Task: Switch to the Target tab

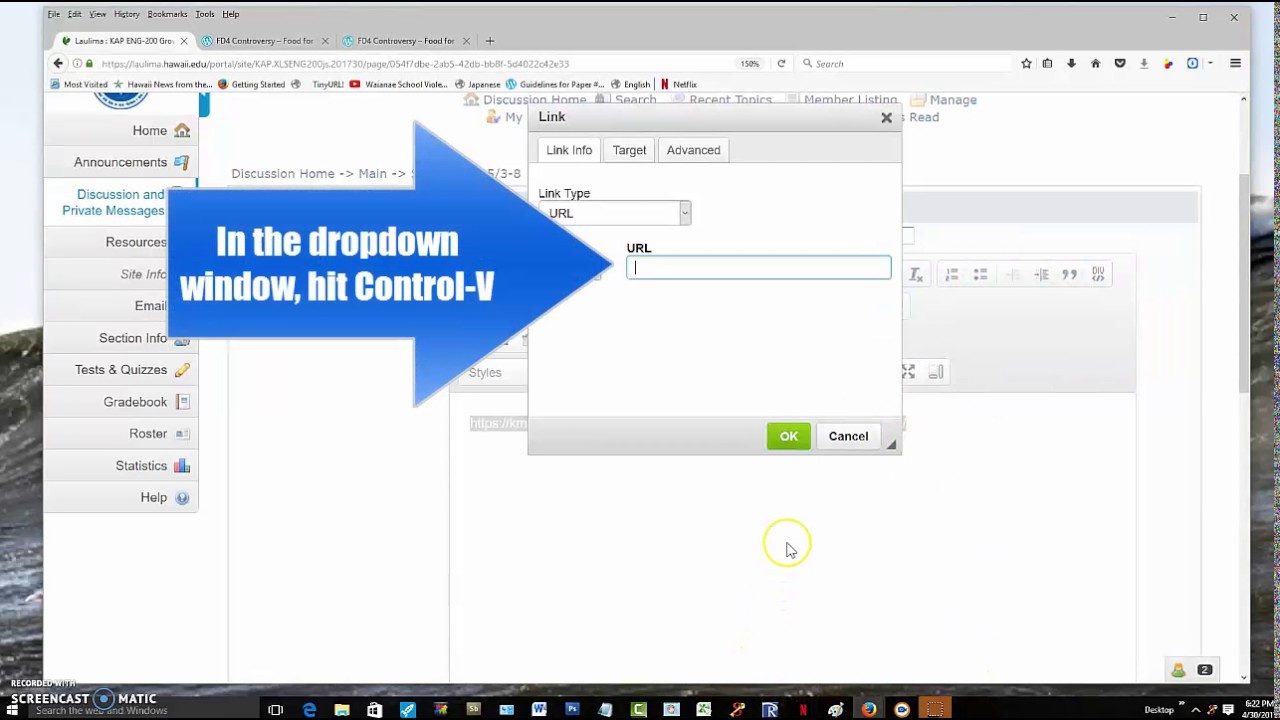Action: [629, 150]
